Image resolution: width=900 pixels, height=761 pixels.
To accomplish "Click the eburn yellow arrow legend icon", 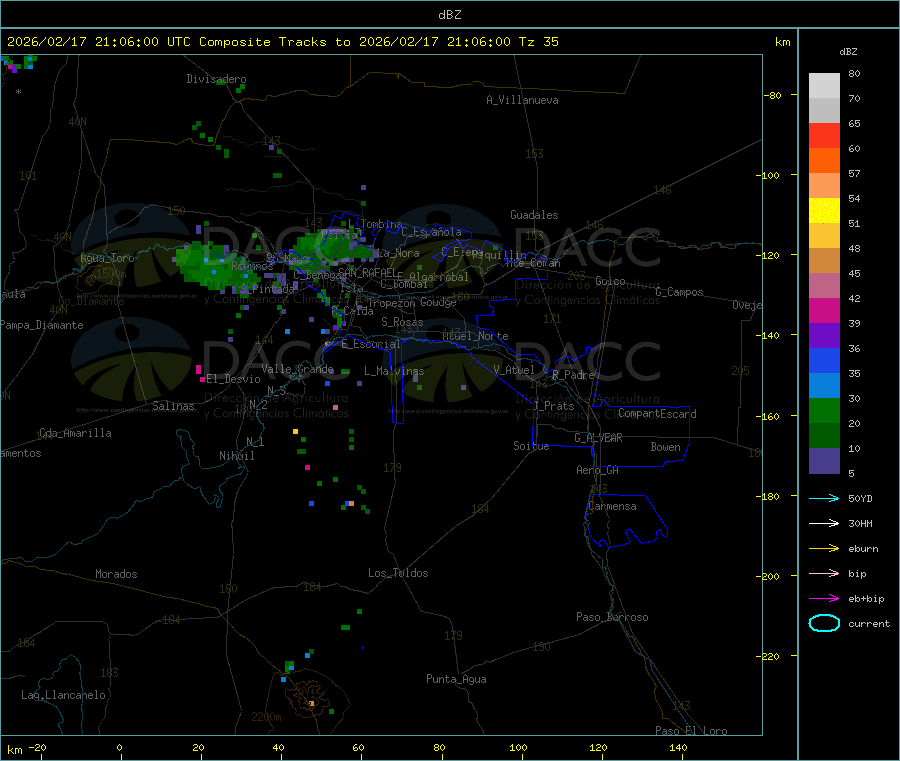I will point(824,549).
